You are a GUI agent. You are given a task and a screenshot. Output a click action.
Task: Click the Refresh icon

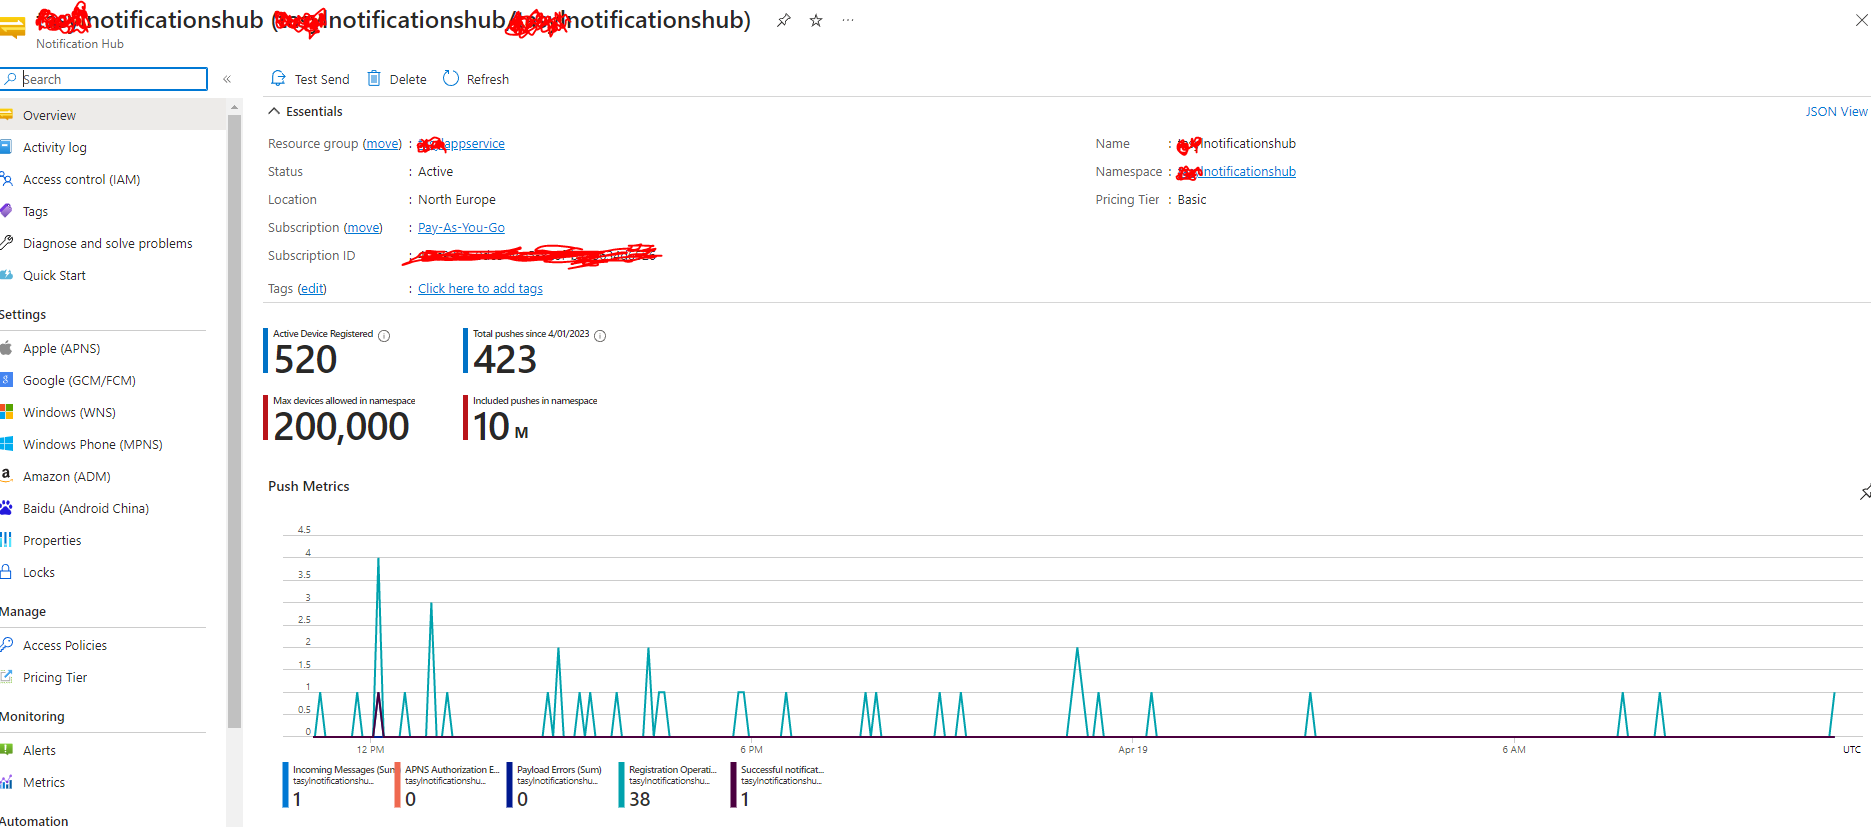451,78
